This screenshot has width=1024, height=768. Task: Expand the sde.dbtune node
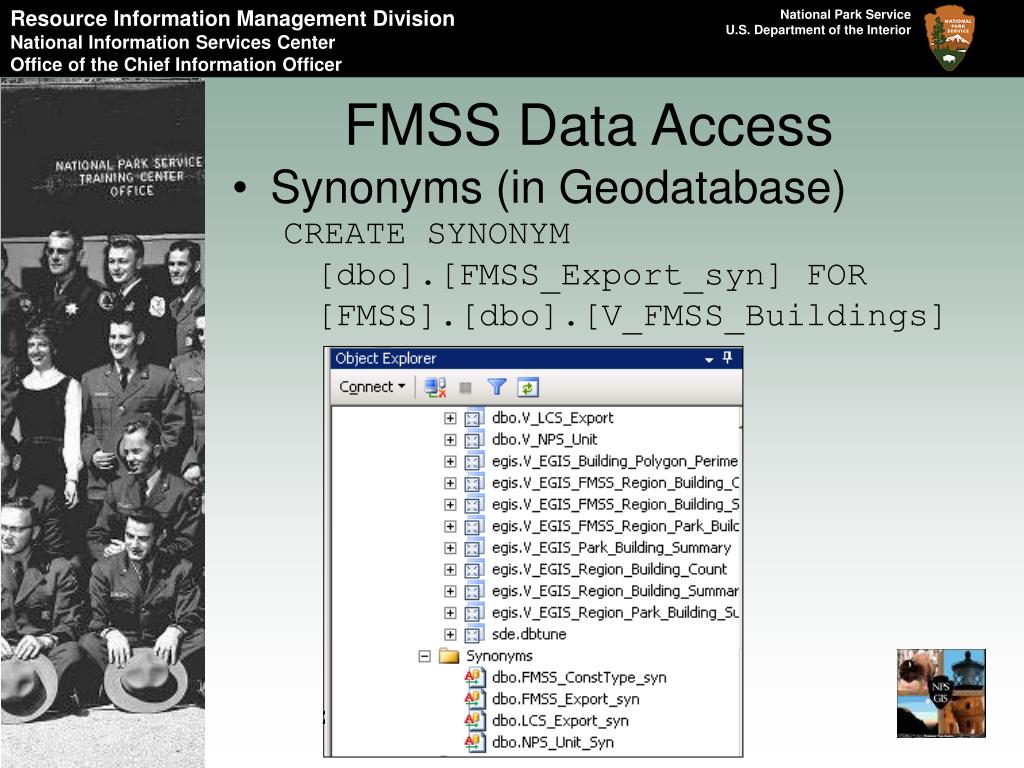450,634
